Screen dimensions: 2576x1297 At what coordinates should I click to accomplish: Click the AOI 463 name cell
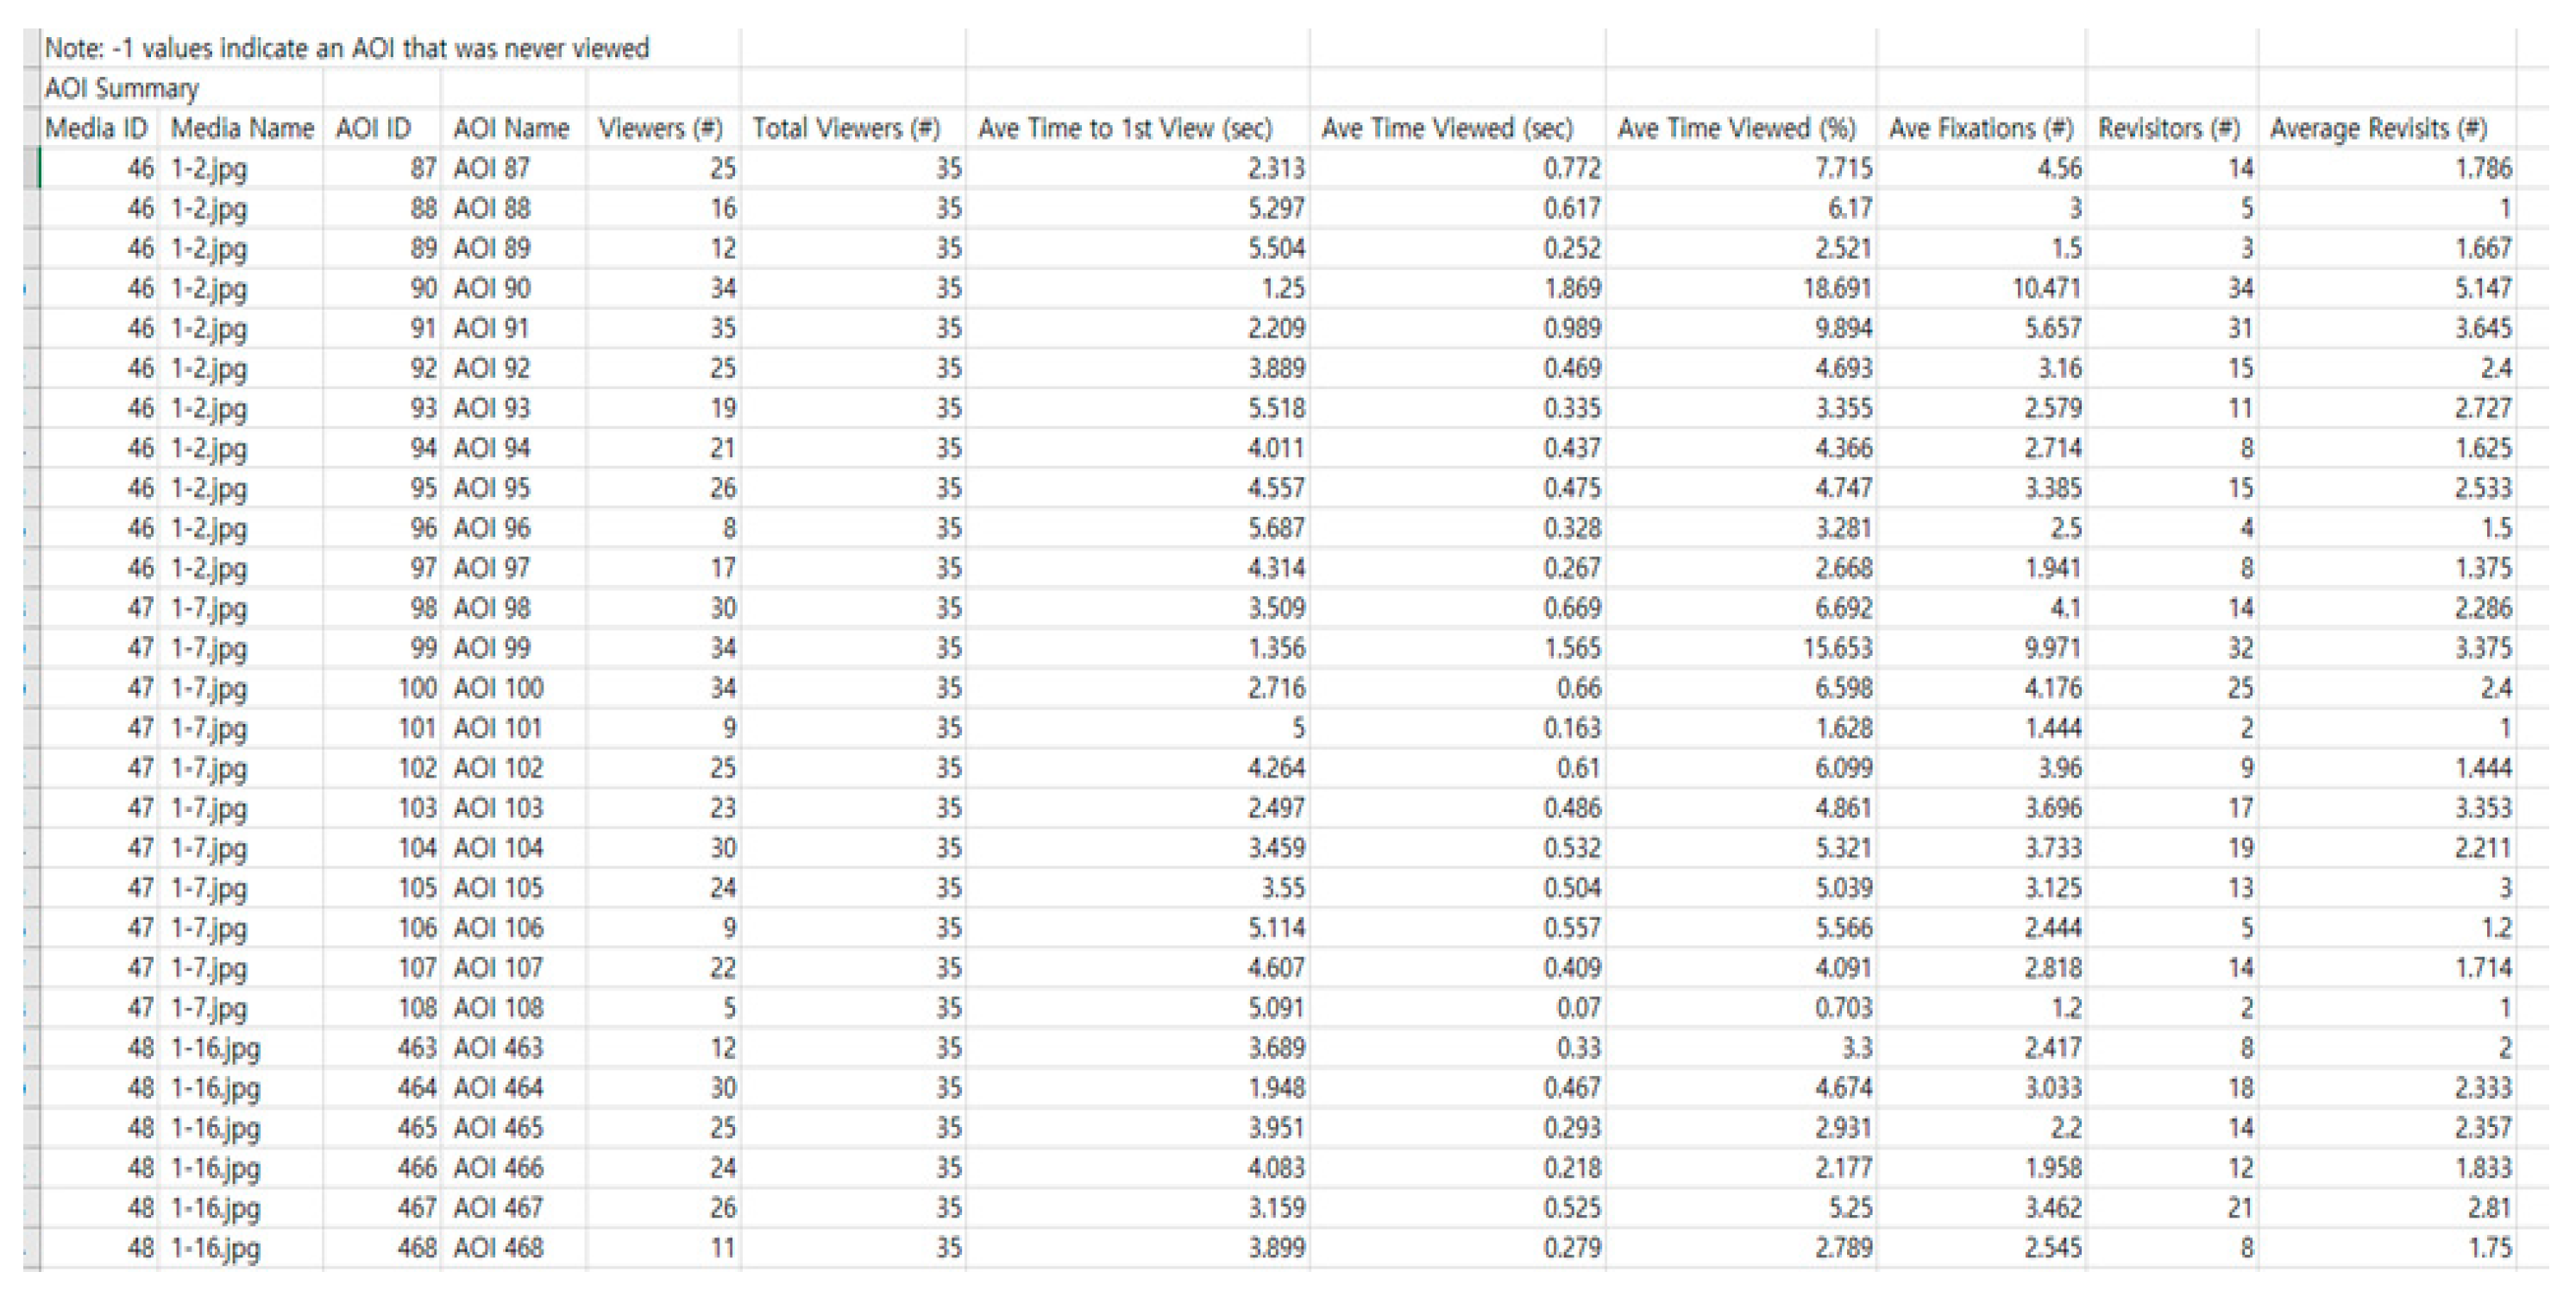[x=498, y=1048]
